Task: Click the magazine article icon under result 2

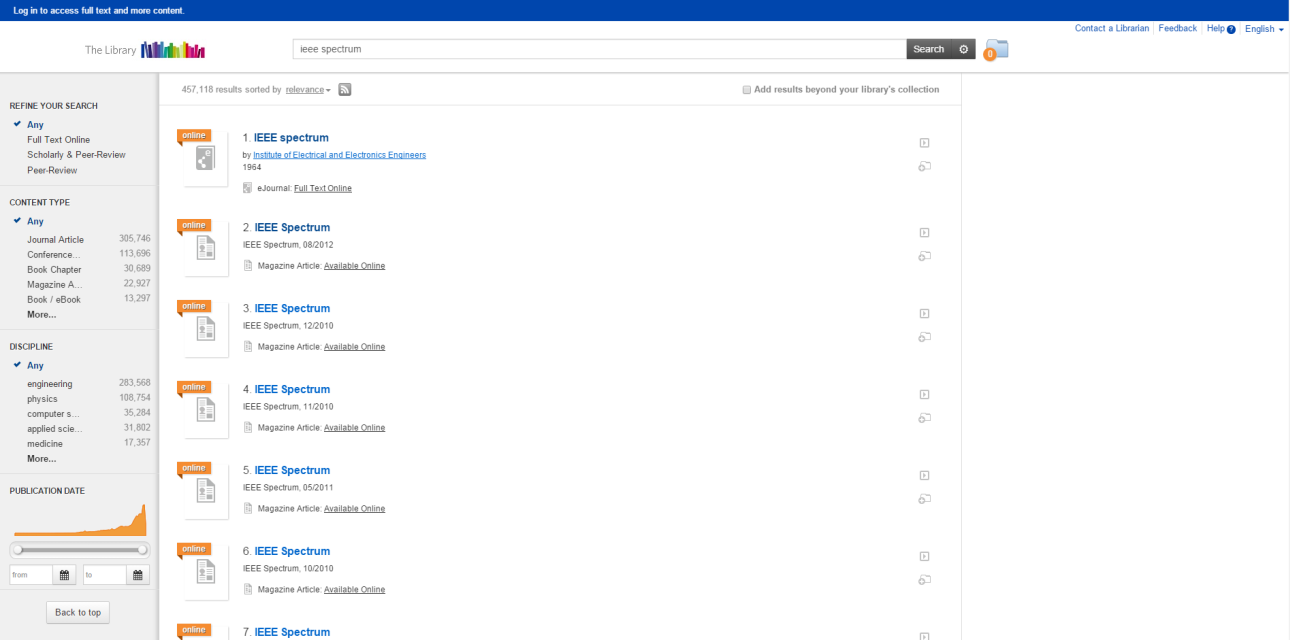Action: coord(248,266)
